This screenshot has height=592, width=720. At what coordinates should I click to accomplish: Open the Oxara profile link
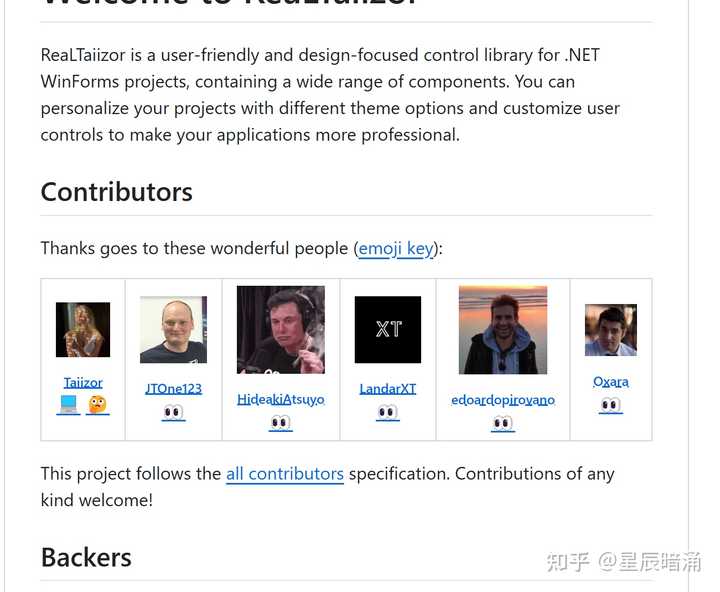click(x=611, y=382)
